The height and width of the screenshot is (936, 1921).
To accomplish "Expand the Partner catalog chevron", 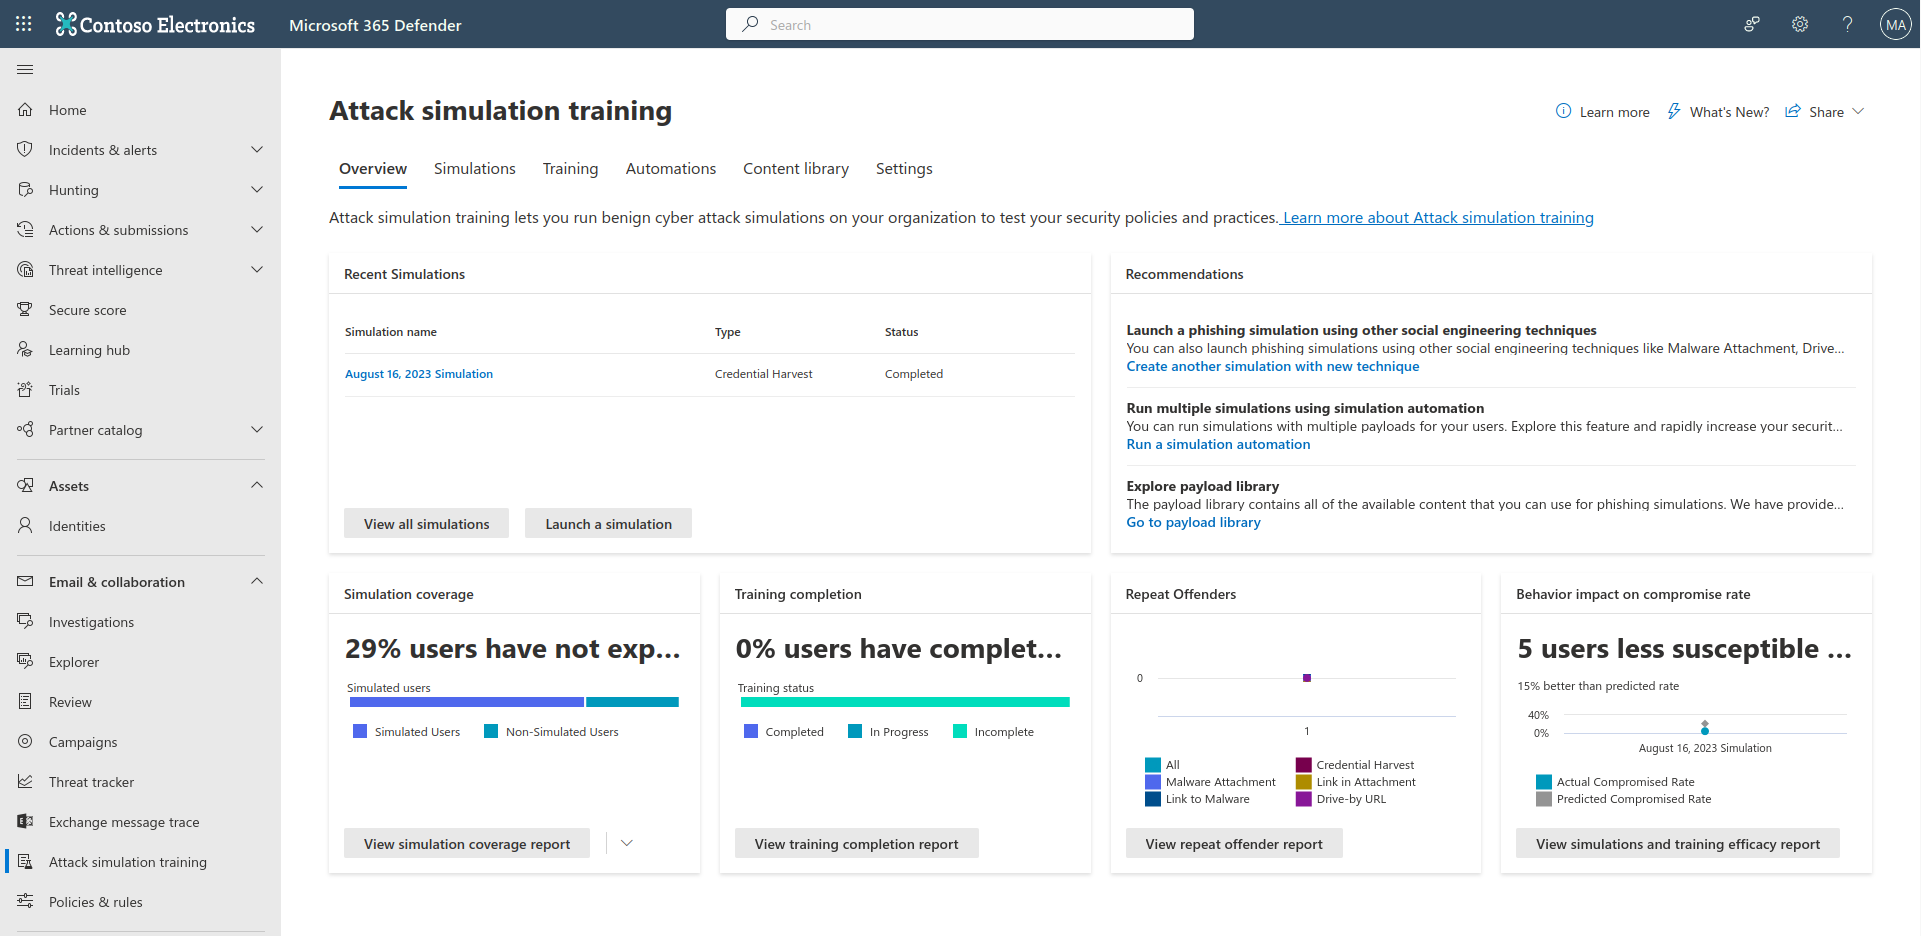I will (257, 430).
